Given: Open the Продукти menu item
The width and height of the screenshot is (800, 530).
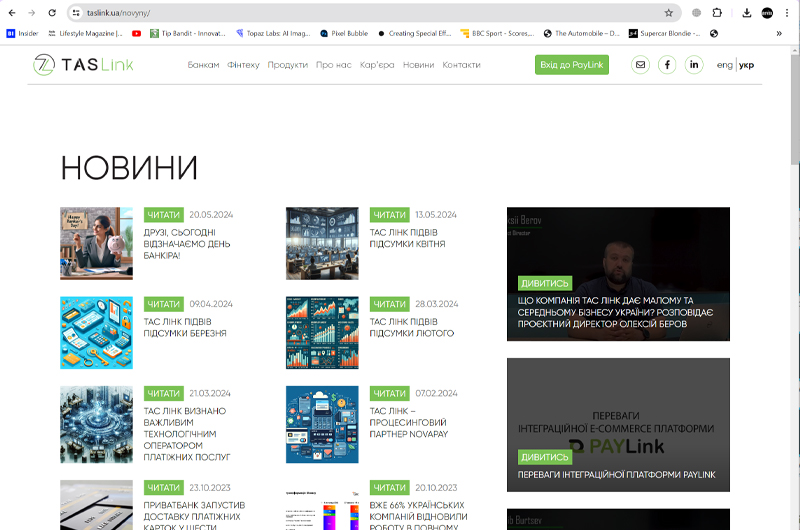Looking at the screenshot, I should tap(288, 65).
